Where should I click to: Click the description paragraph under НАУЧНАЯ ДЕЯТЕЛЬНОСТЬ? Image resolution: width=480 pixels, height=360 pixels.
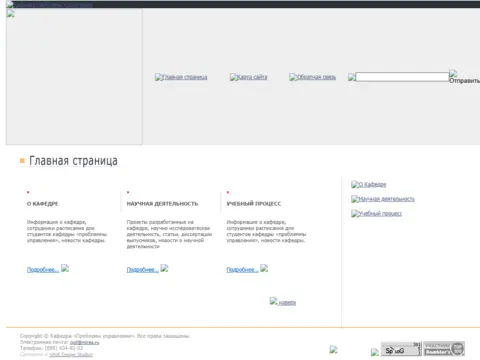pyautogui.click(x=169, y=234)
